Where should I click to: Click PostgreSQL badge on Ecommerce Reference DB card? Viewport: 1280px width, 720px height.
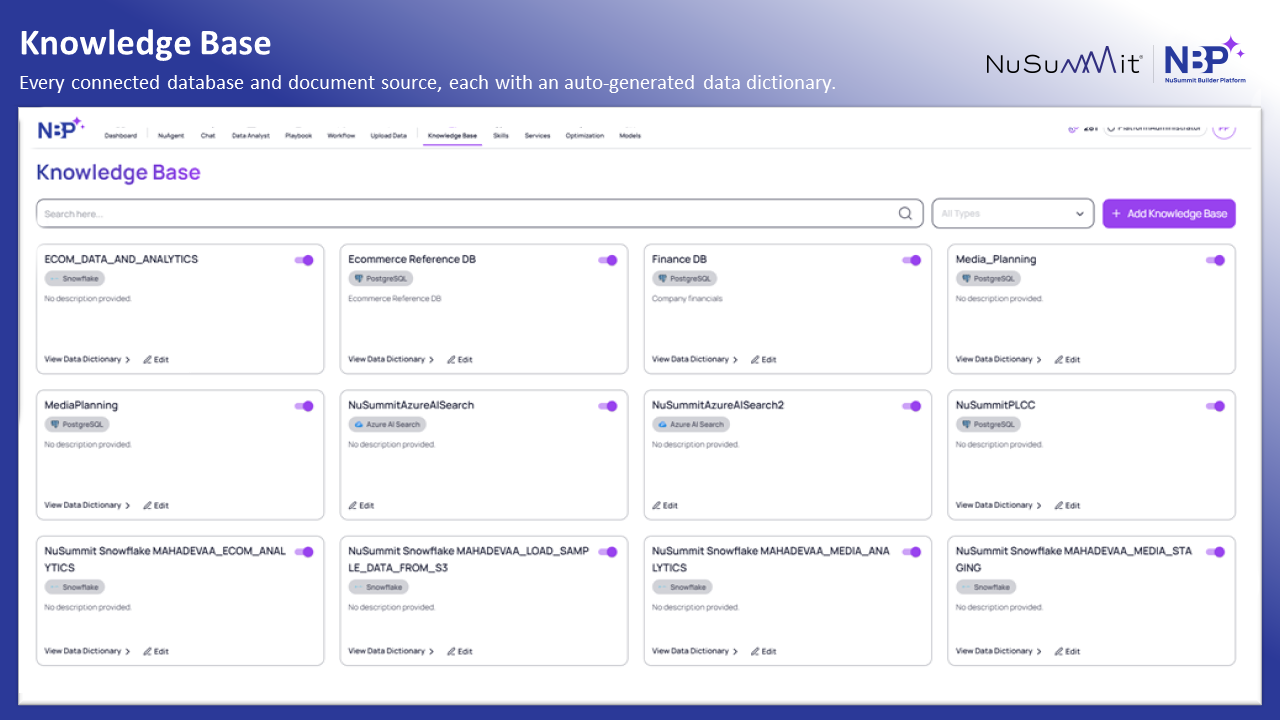[x=380, y=279]
